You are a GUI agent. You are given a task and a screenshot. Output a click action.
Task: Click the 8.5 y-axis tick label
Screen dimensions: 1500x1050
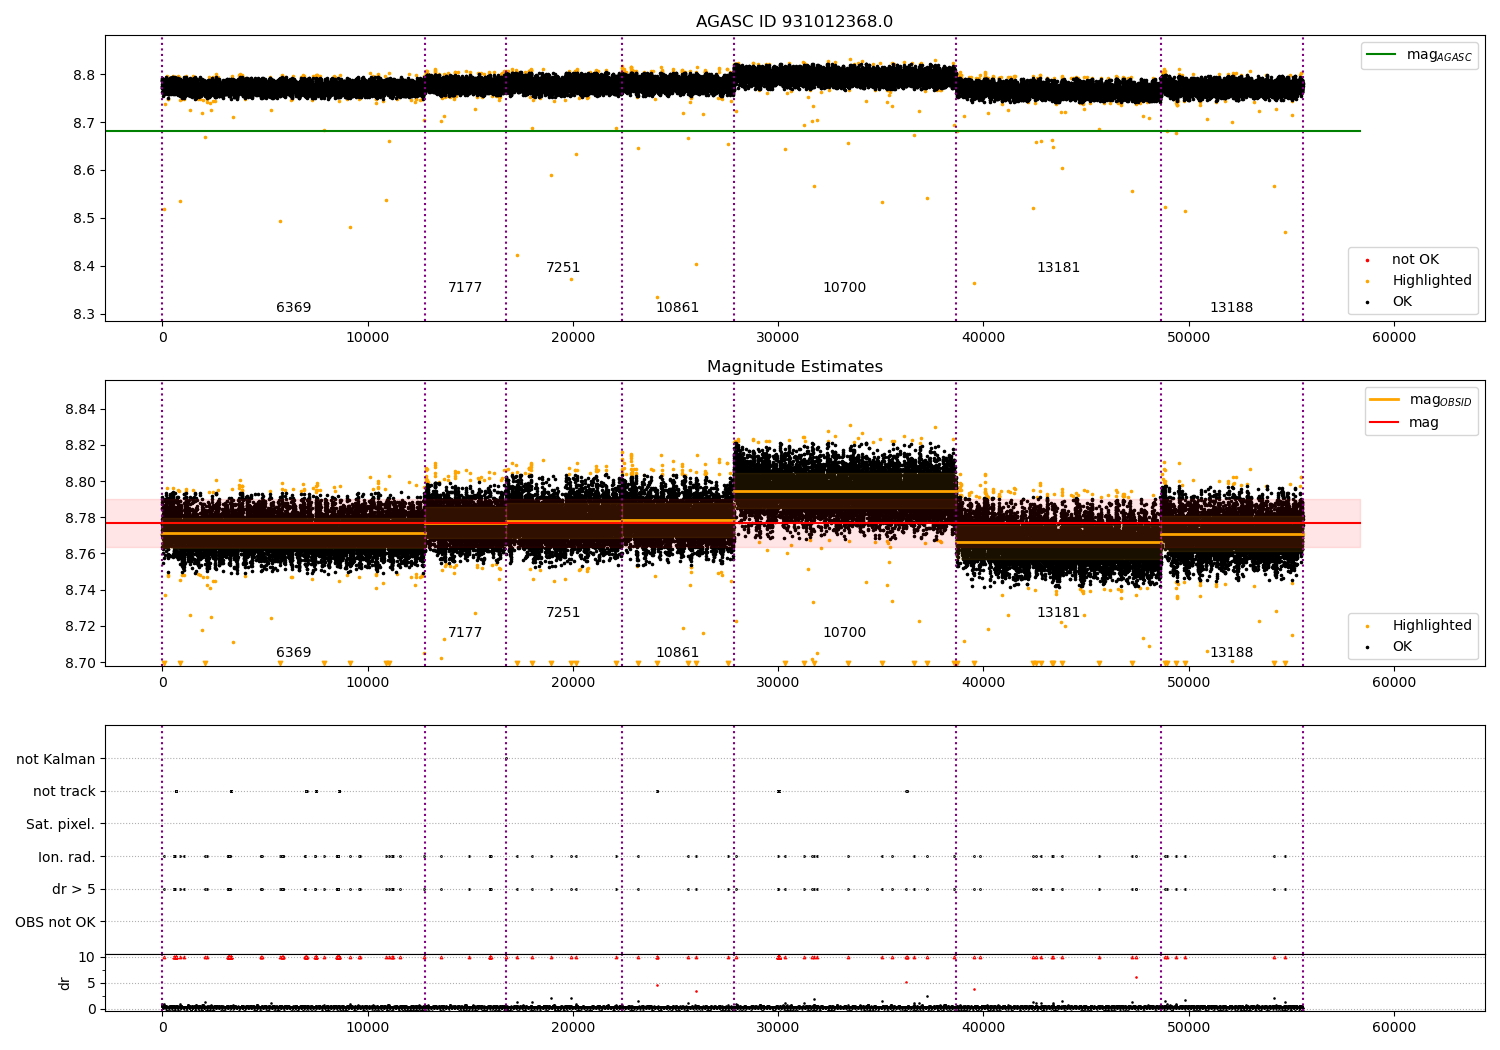pyautogui.click(x=85, y=219)
